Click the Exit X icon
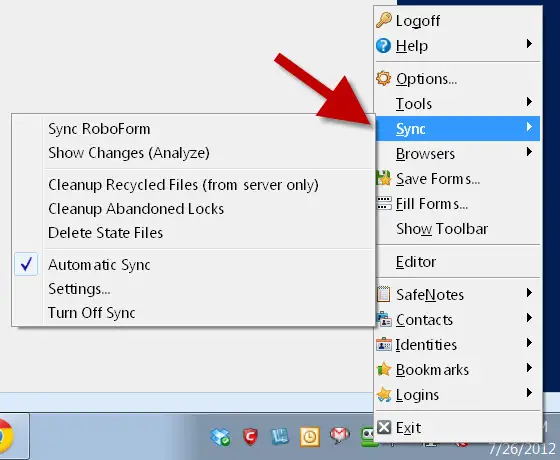The image size is (560, 460). (384, 427)
